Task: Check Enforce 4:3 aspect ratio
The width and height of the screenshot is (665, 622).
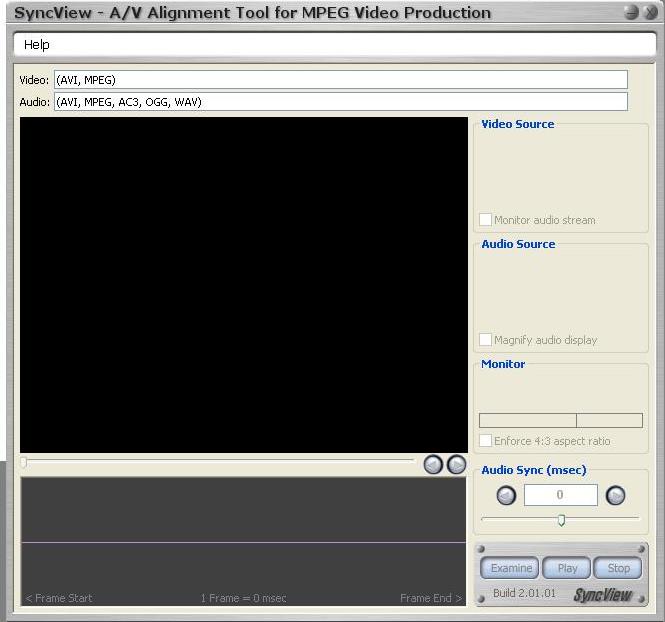Action: coord(485,441)
